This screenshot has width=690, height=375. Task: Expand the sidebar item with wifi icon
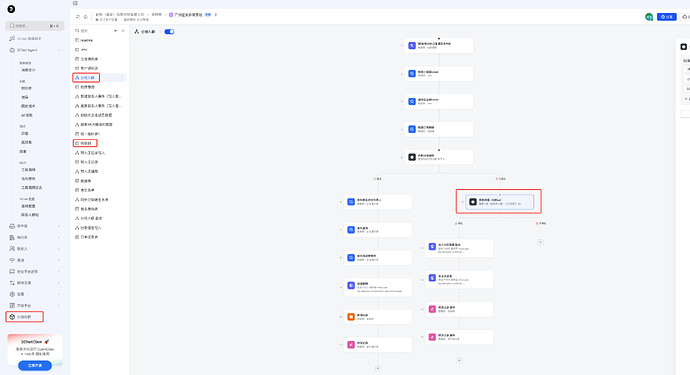pyautogui.click(x=34, y=260)
